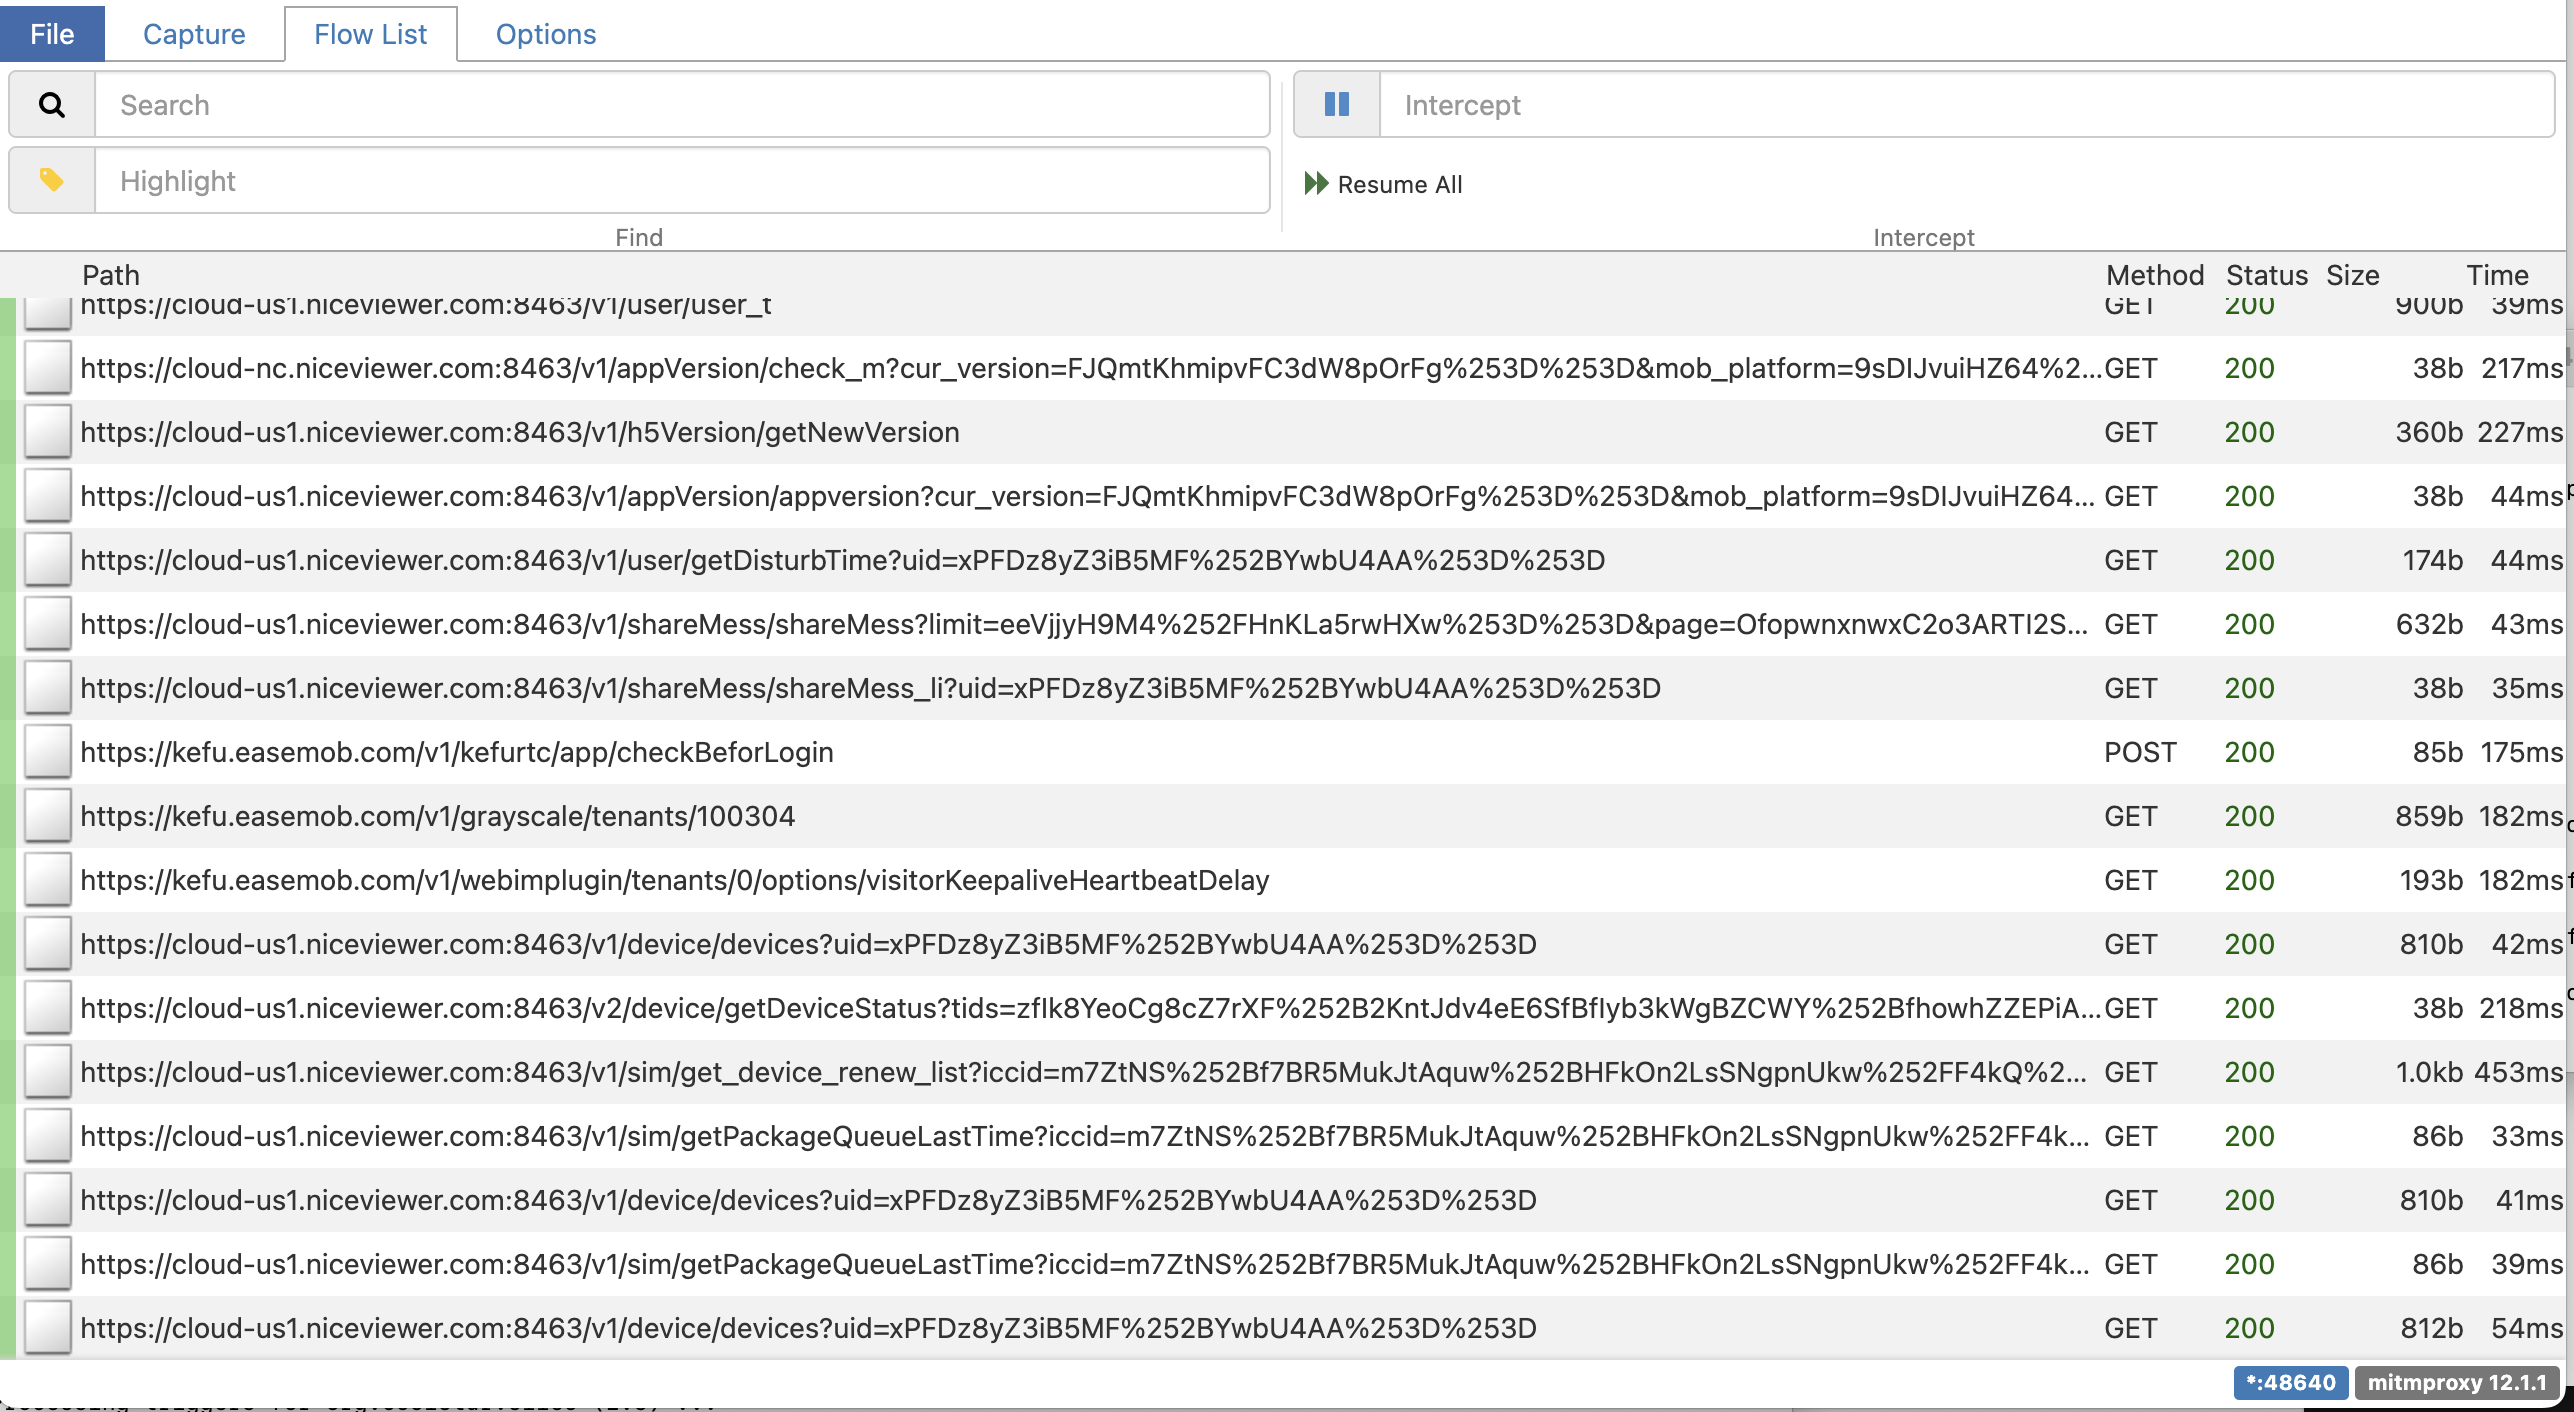Click the search magnifier icon
2574x1412 pixels.
(x=52, y=105)
